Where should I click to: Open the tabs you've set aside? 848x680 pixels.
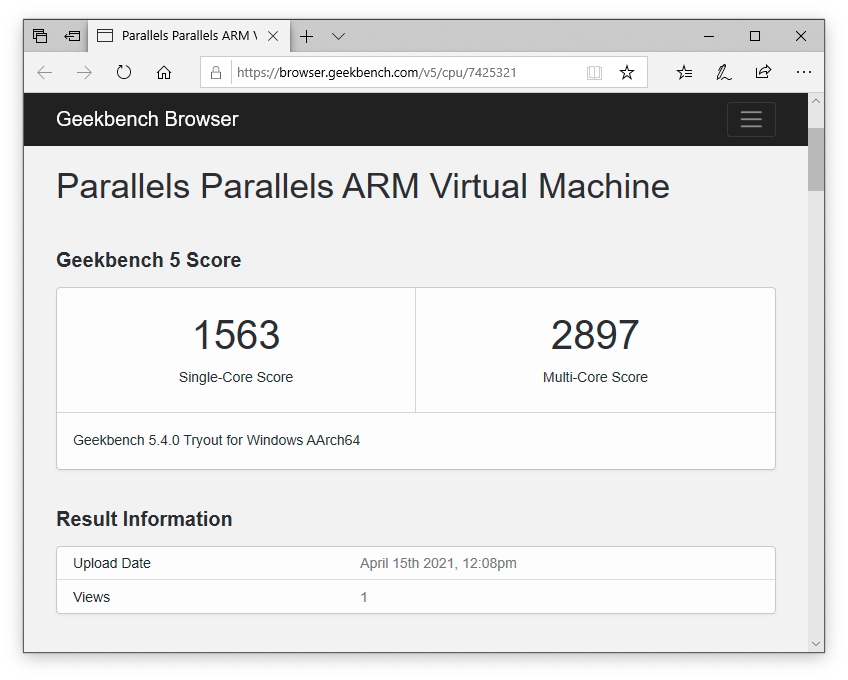pyautogui.click(x=40, y=36)
